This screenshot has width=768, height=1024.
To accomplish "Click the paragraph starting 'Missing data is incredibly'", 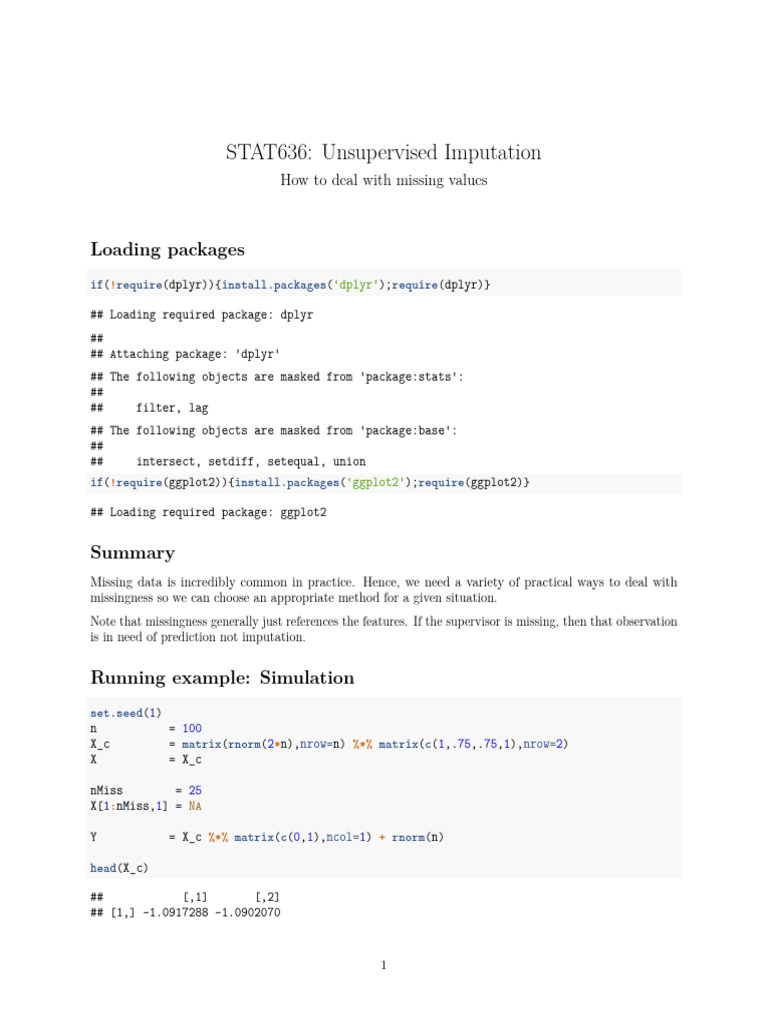I will (x=383, y=589).
